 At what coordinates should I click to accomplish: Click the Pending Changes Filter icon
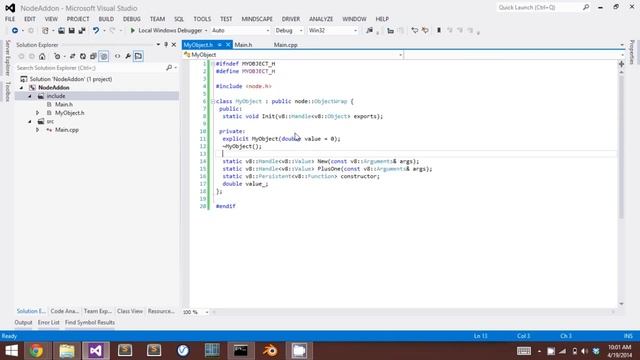(58, 56)
